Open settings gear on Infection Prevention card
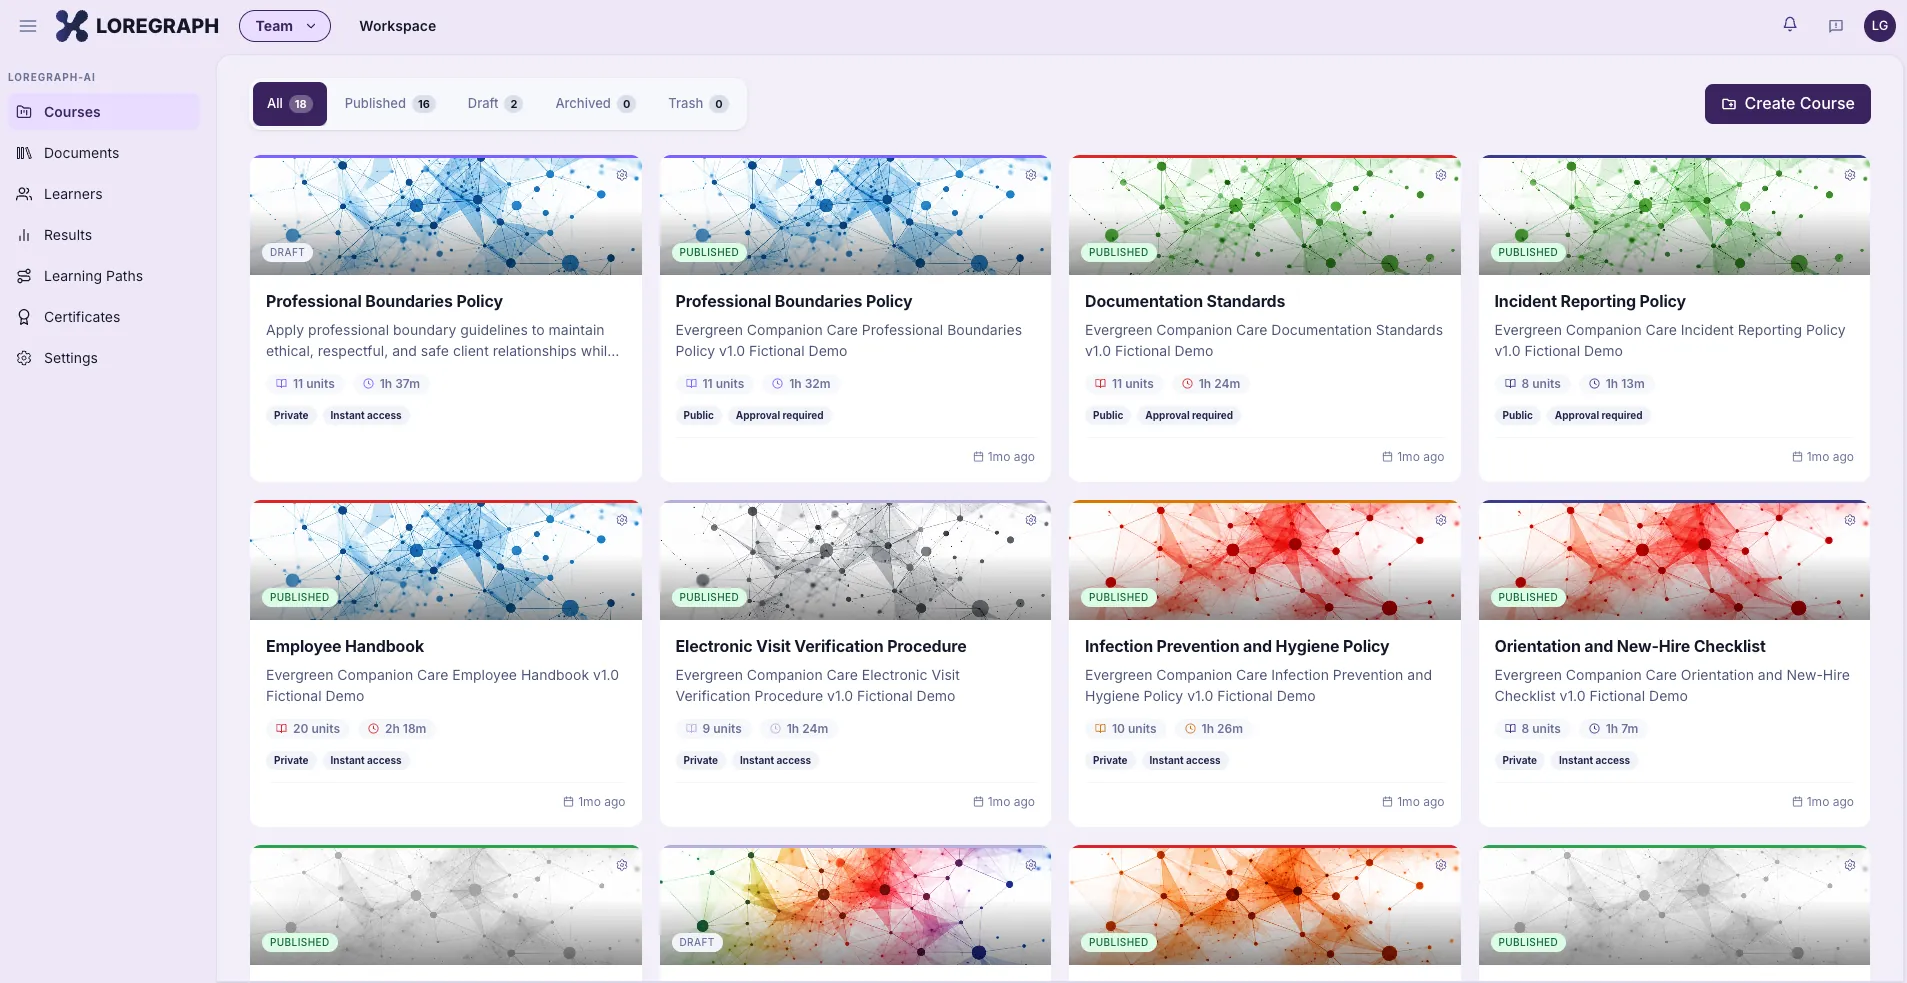The image size is (1907, 983). coord(1441,520)
